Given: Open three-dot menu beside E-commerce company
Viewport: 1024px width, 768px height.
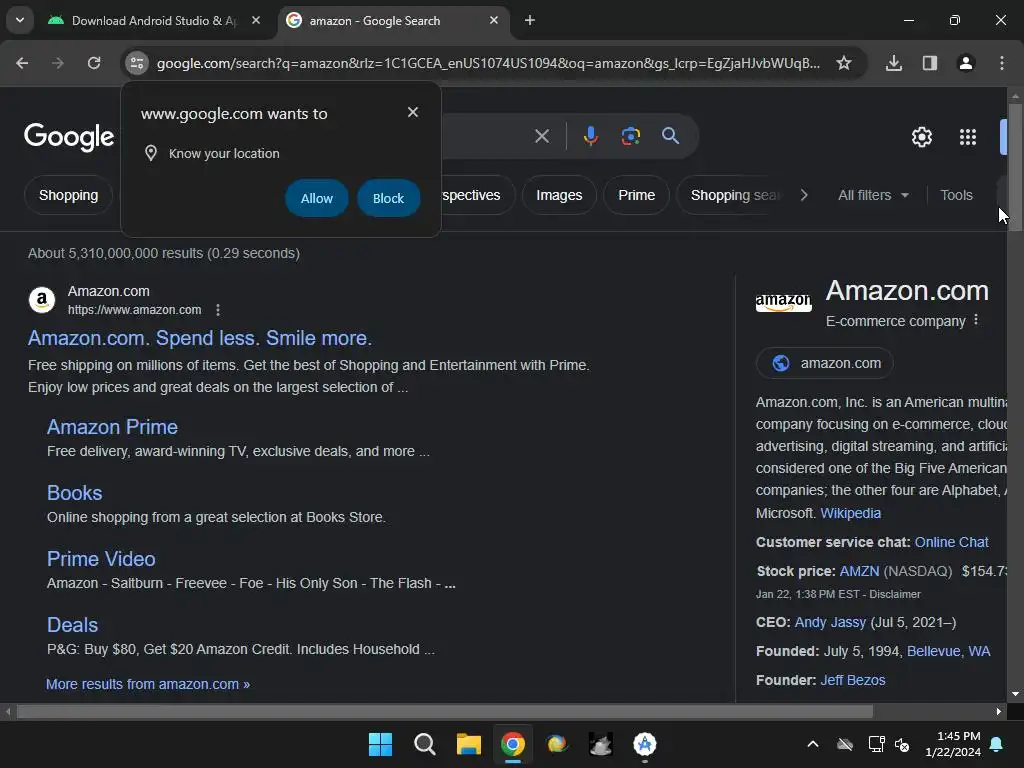Looking at the screenshot, I should 976,320.
